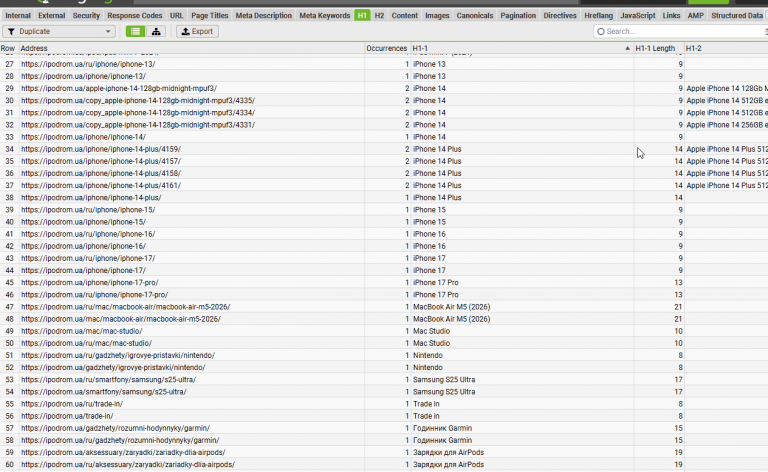Screen dimensions: 768x472
Task: Click the Export upload icon
Action: pos(186,31)
